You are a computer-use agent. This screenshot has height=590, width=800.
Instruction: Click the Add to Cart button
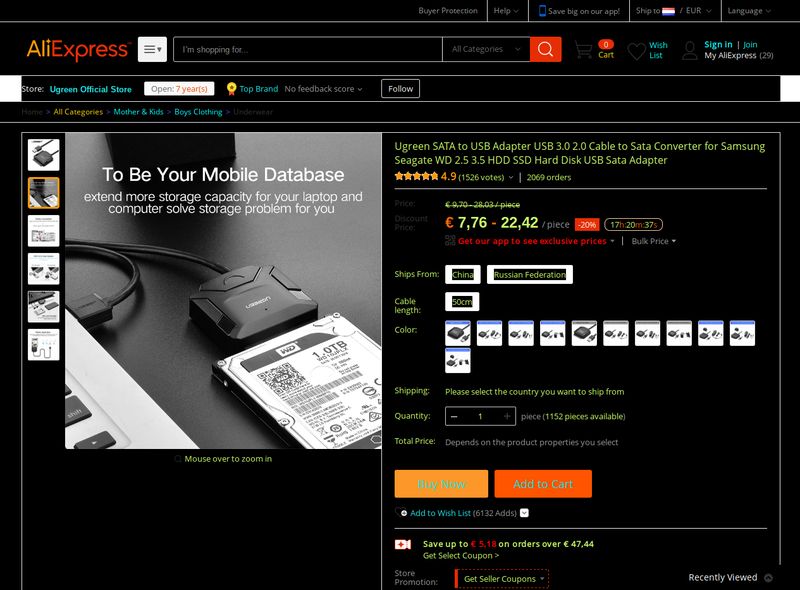(x=543, y=484)
